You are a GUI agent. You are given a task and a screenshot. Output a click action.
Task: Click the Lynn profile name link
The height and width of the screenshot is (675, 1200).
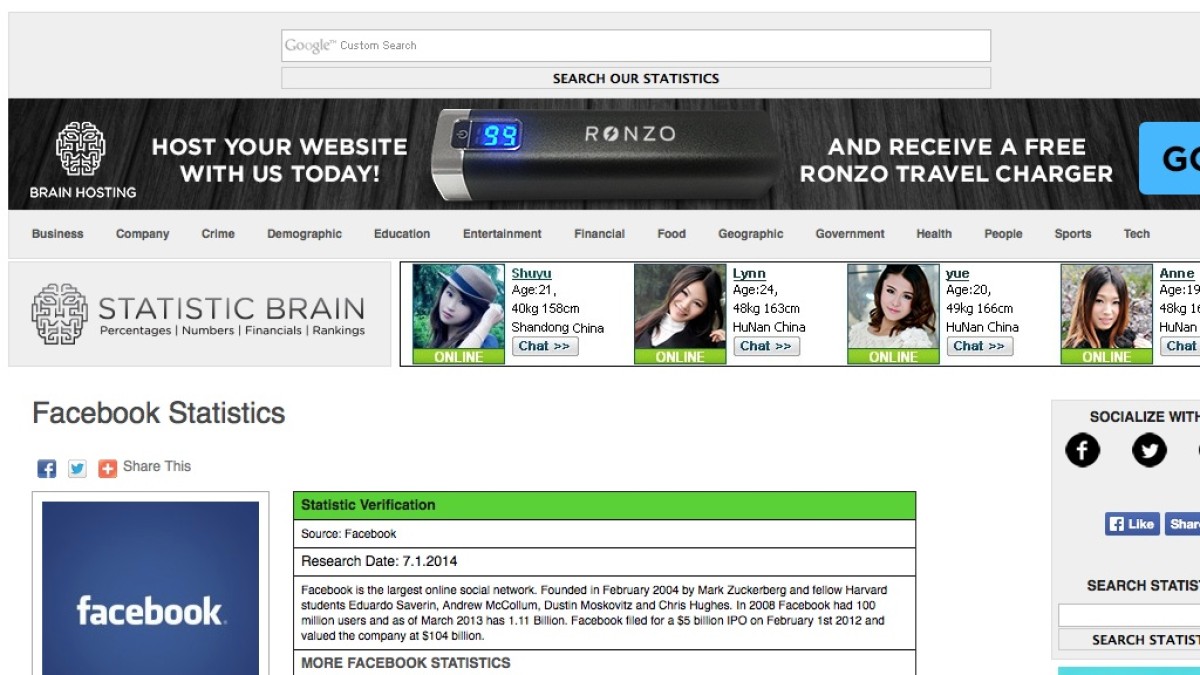[749, 273]
